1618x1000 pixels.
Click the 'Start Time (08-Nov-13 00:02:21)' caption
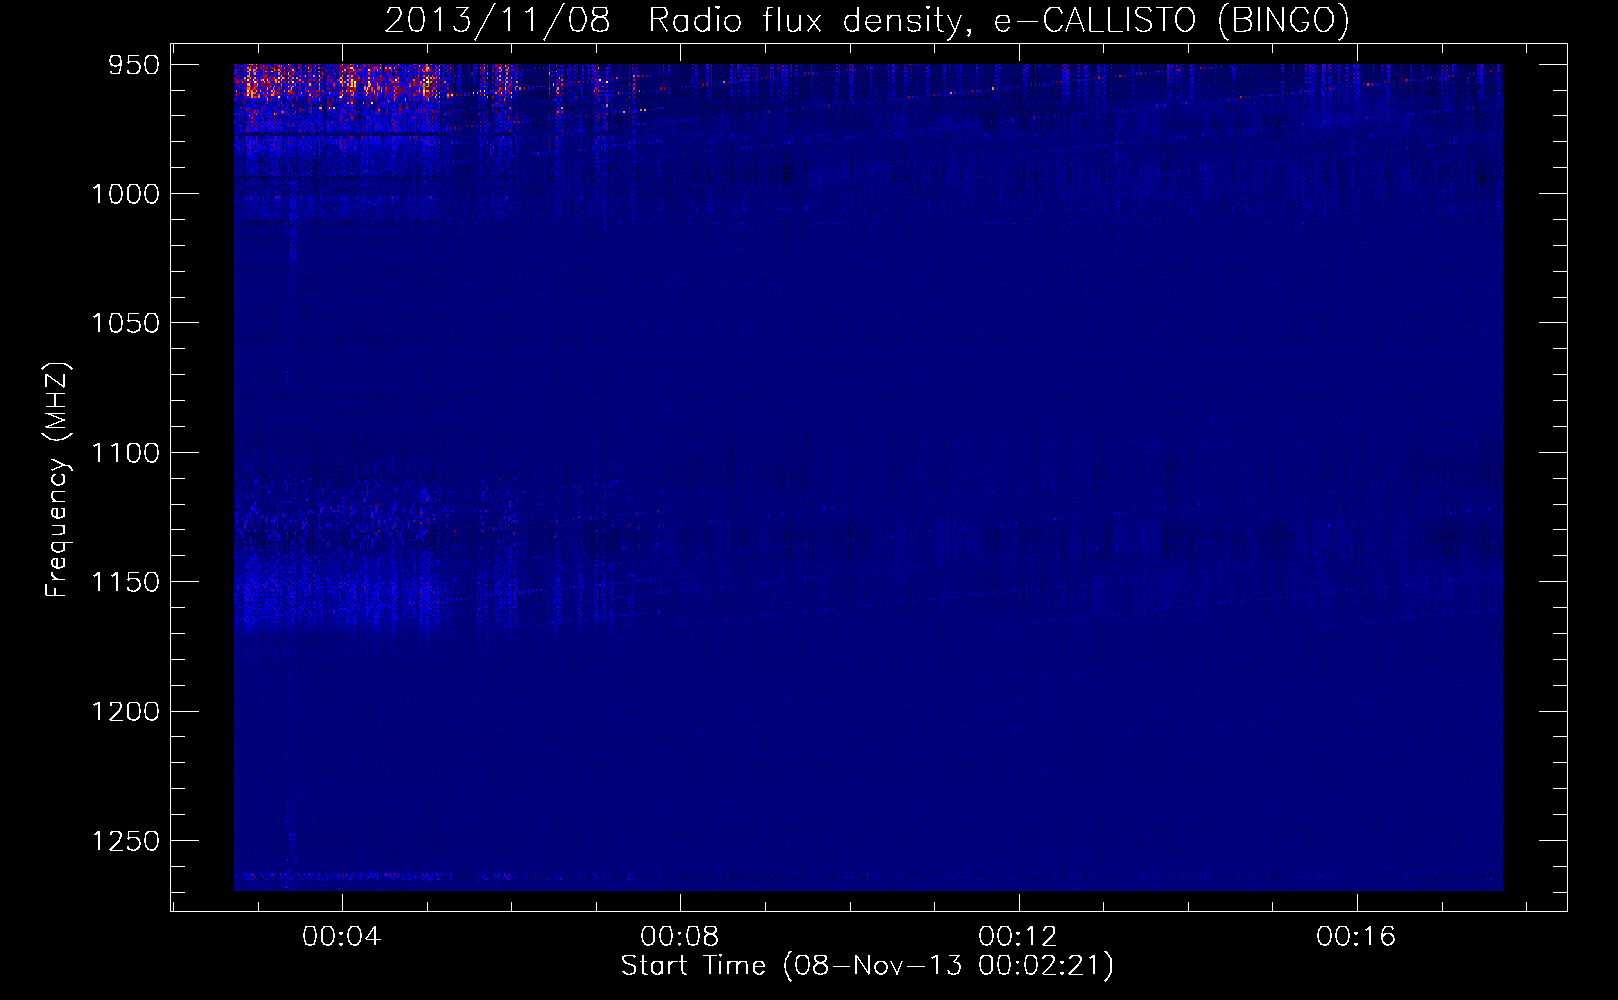click(x=867, y=966)
